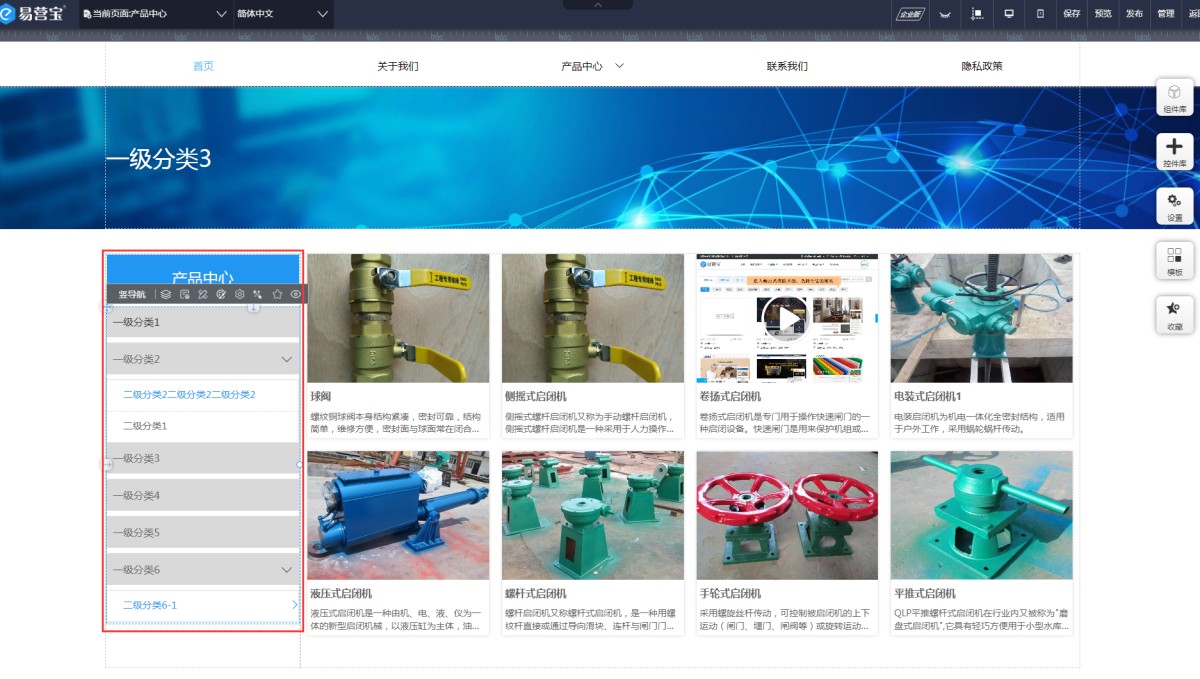The width and height of the screenshot is (1200, 679).
Task: Play the 卷扬式启闭机 video thumbnail
Action: [x=787, y=320]
